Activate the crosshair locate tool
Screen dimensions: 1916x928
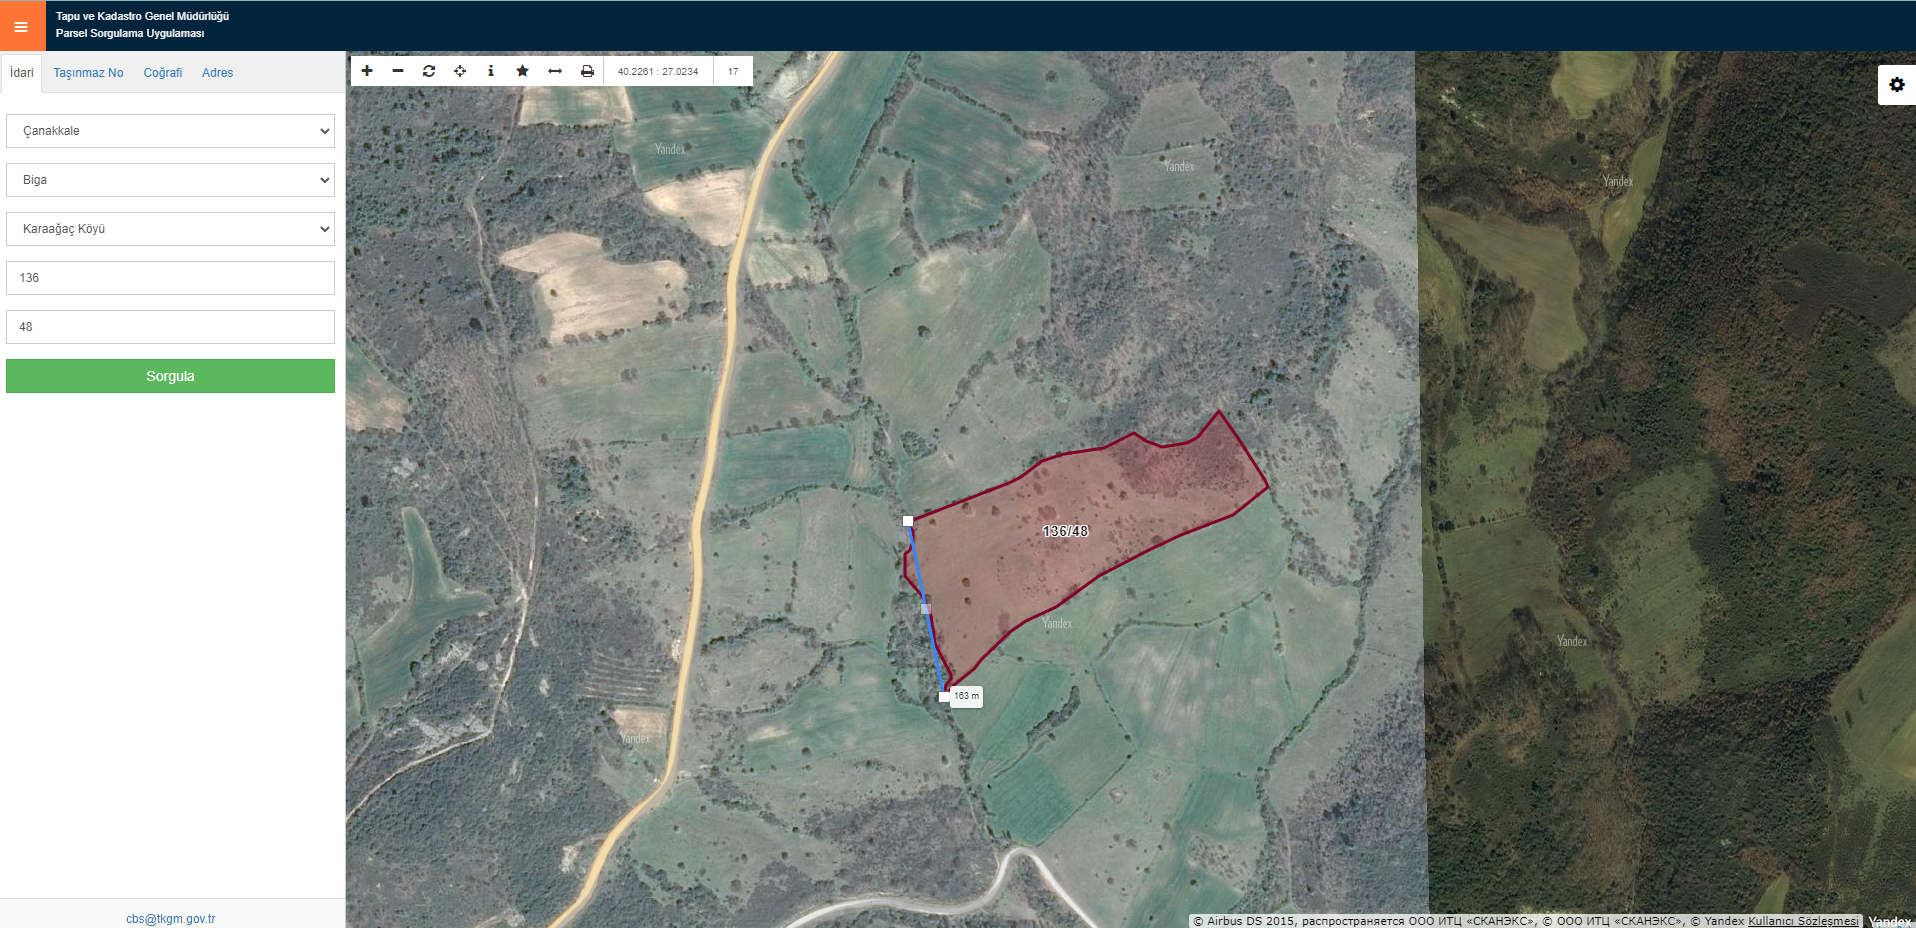point(460,71)
